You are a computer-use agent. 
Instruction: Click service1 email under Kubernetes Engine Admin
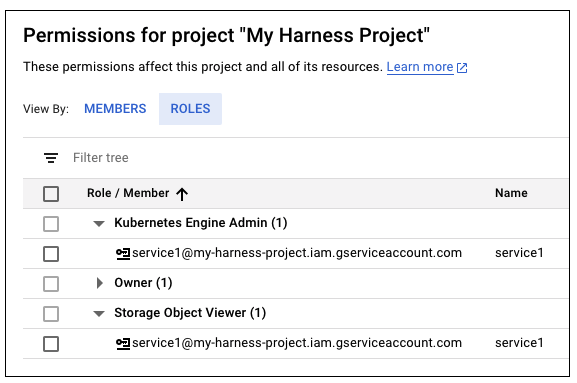[x=297, y=253]
